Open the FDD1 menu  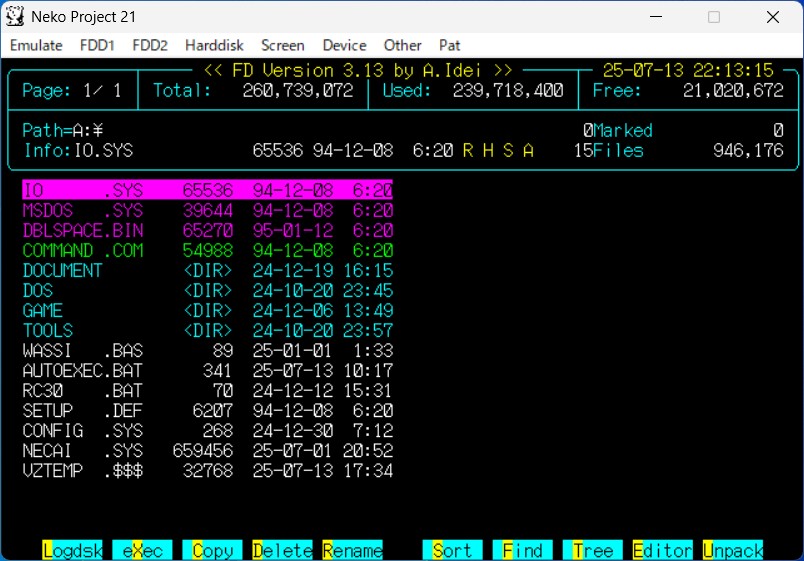click(97, 45)
